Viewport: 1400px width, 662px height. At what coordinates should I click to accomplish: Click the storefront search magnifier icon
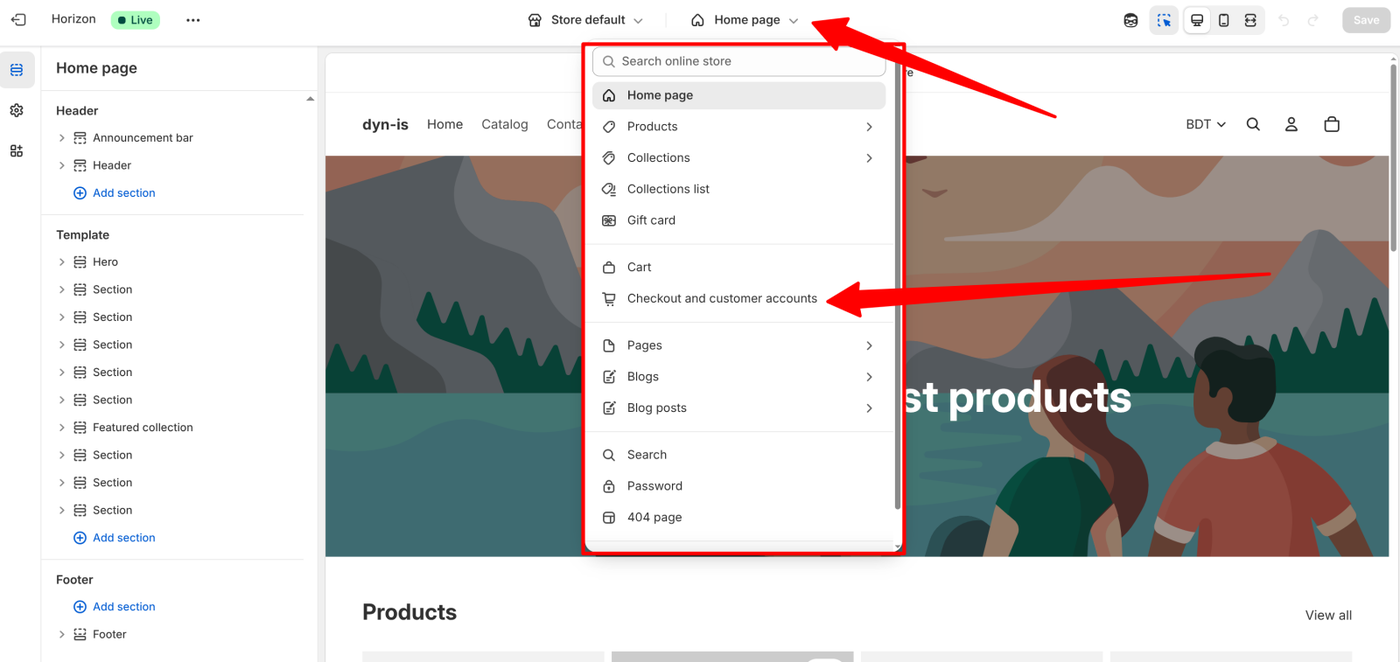(1253, 125)
